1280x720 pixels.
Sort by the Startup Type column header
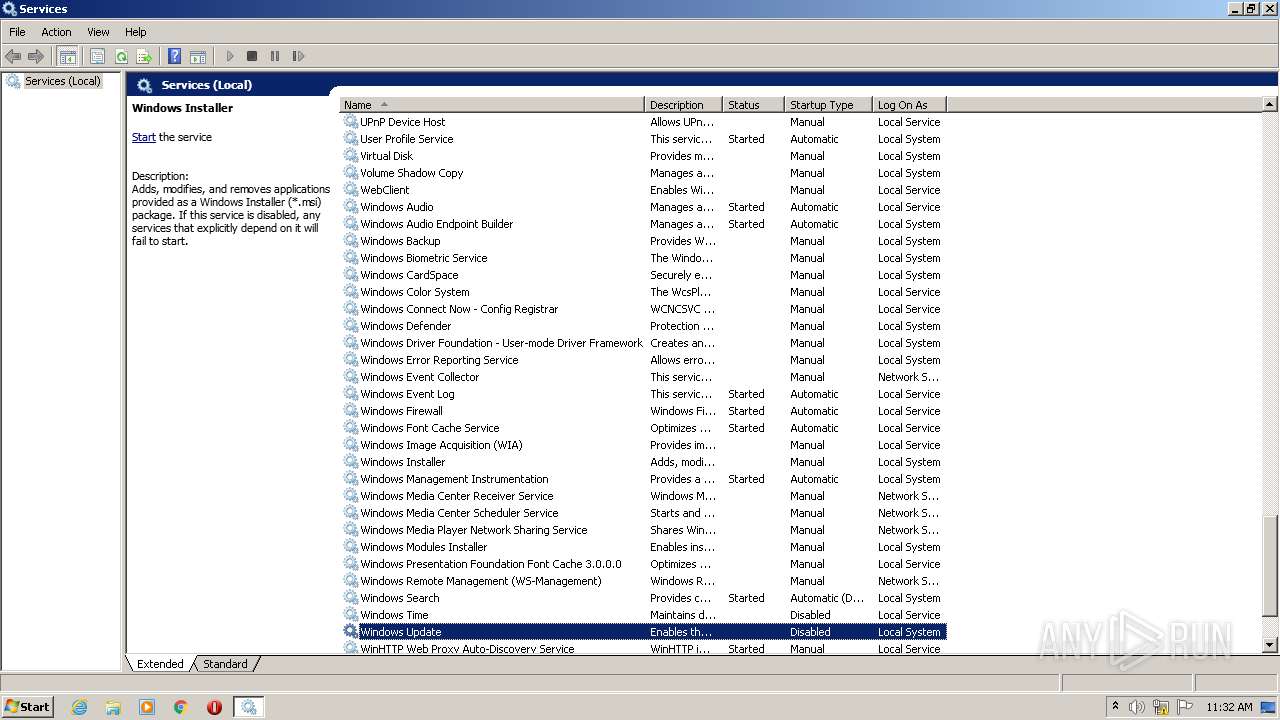[828, 104]
